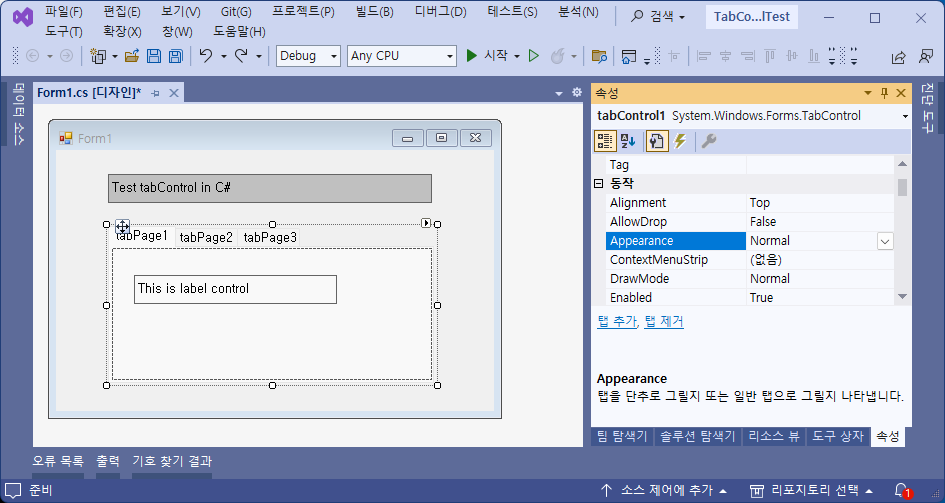Select the 'Test tabControl in C#' label

(x=270, y=188)
